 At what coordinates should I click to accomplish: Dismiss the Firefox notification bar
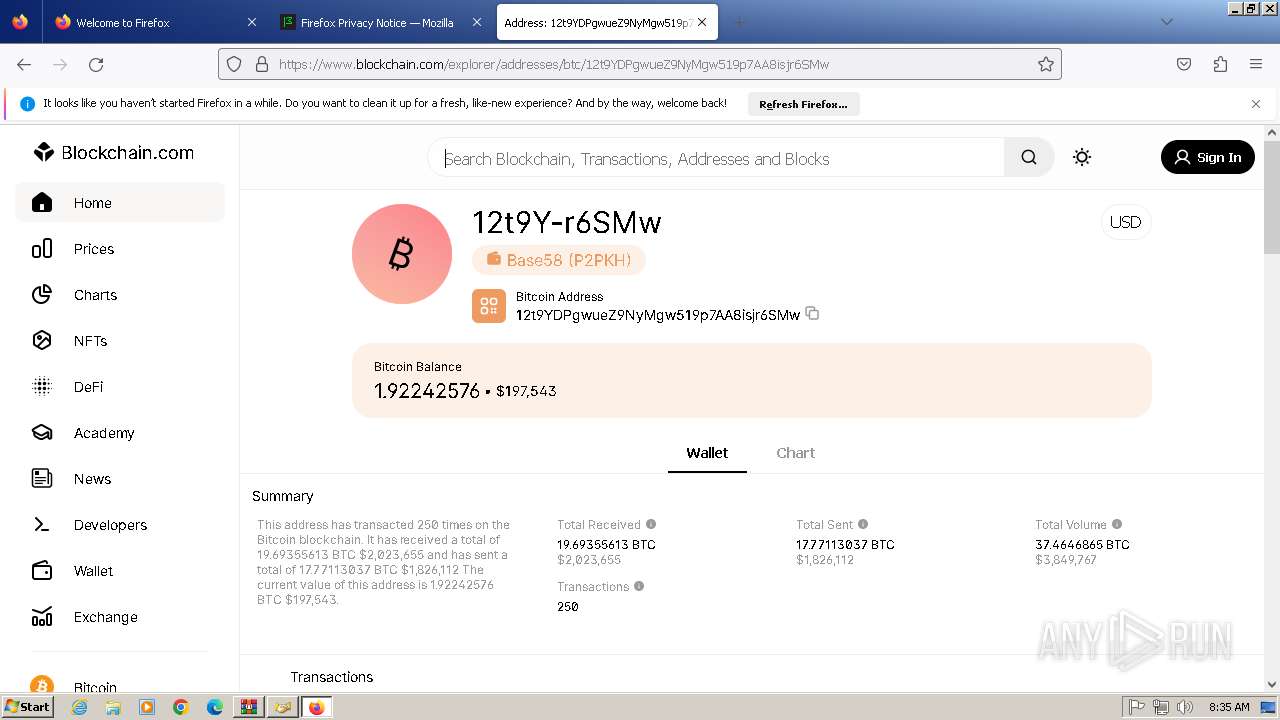click(x=1256, y=104)
